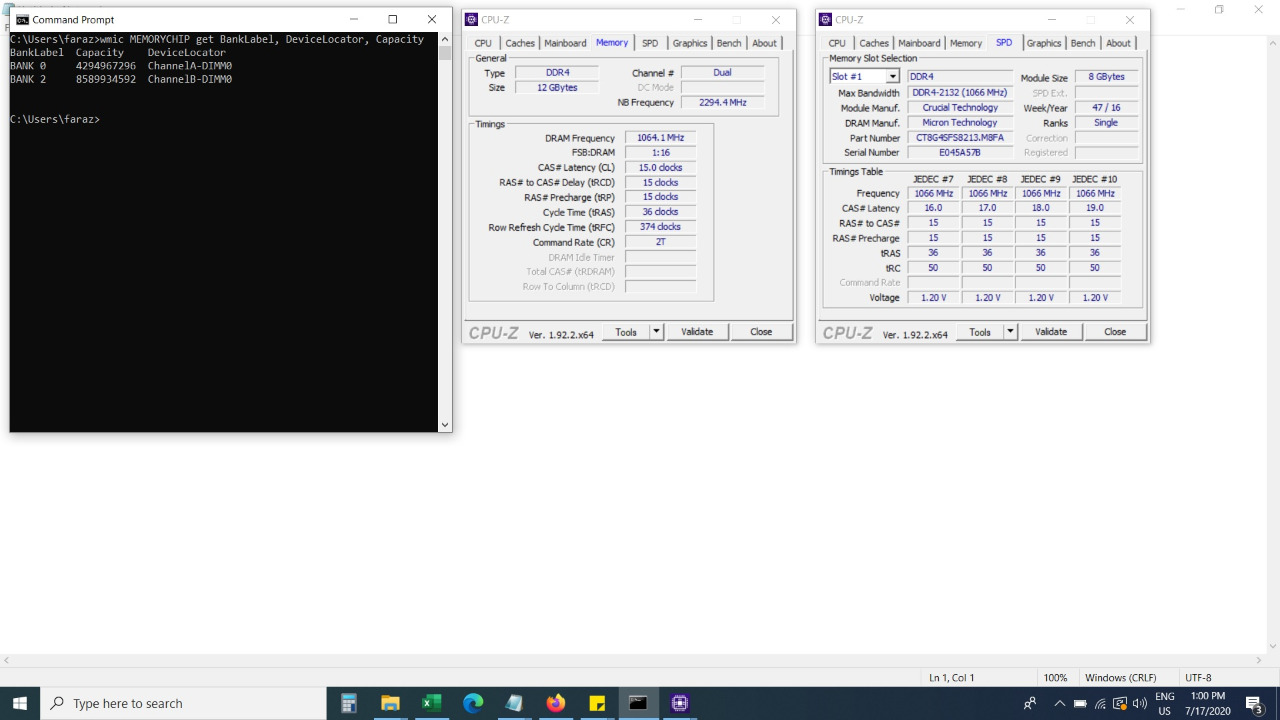Screen dimensions: 1280x720
Task: Open Microsoft Edge from the taskbar
Action: tap(473, 703)
